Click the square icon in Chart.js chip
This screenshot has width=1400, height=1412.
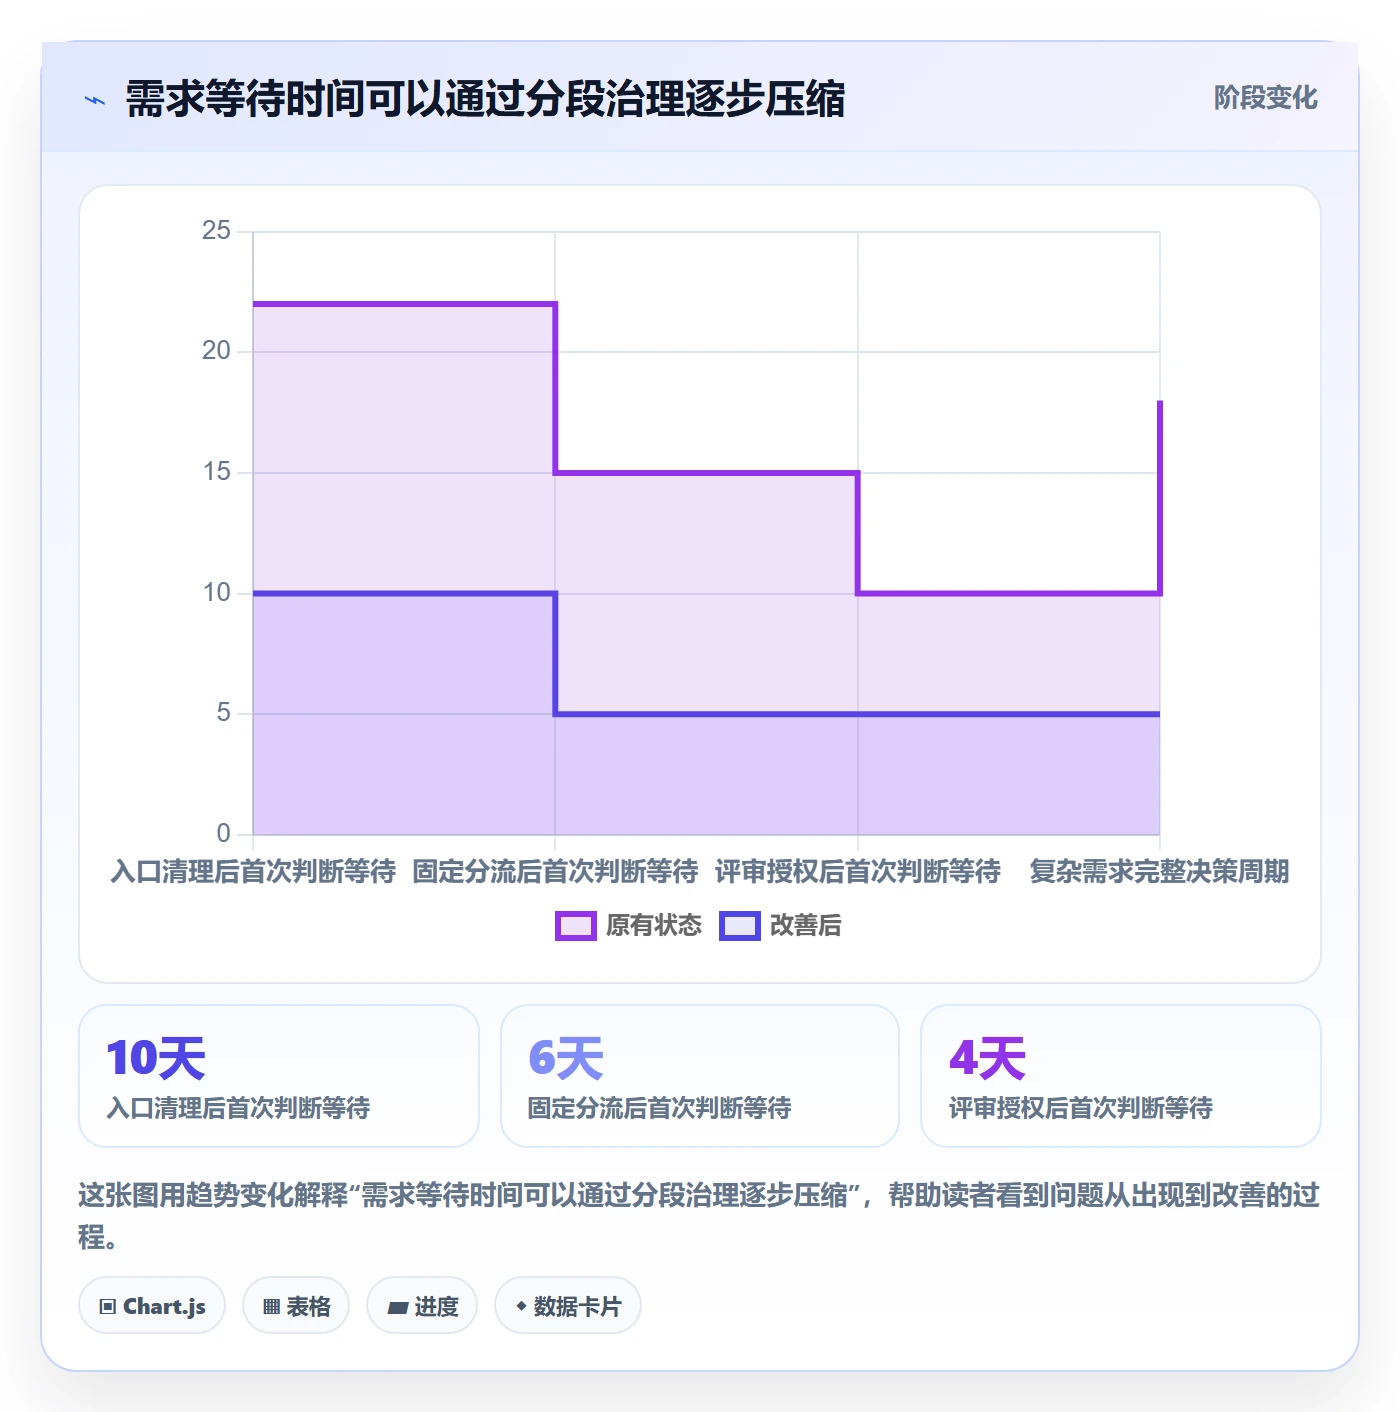tap(108, 1306)
